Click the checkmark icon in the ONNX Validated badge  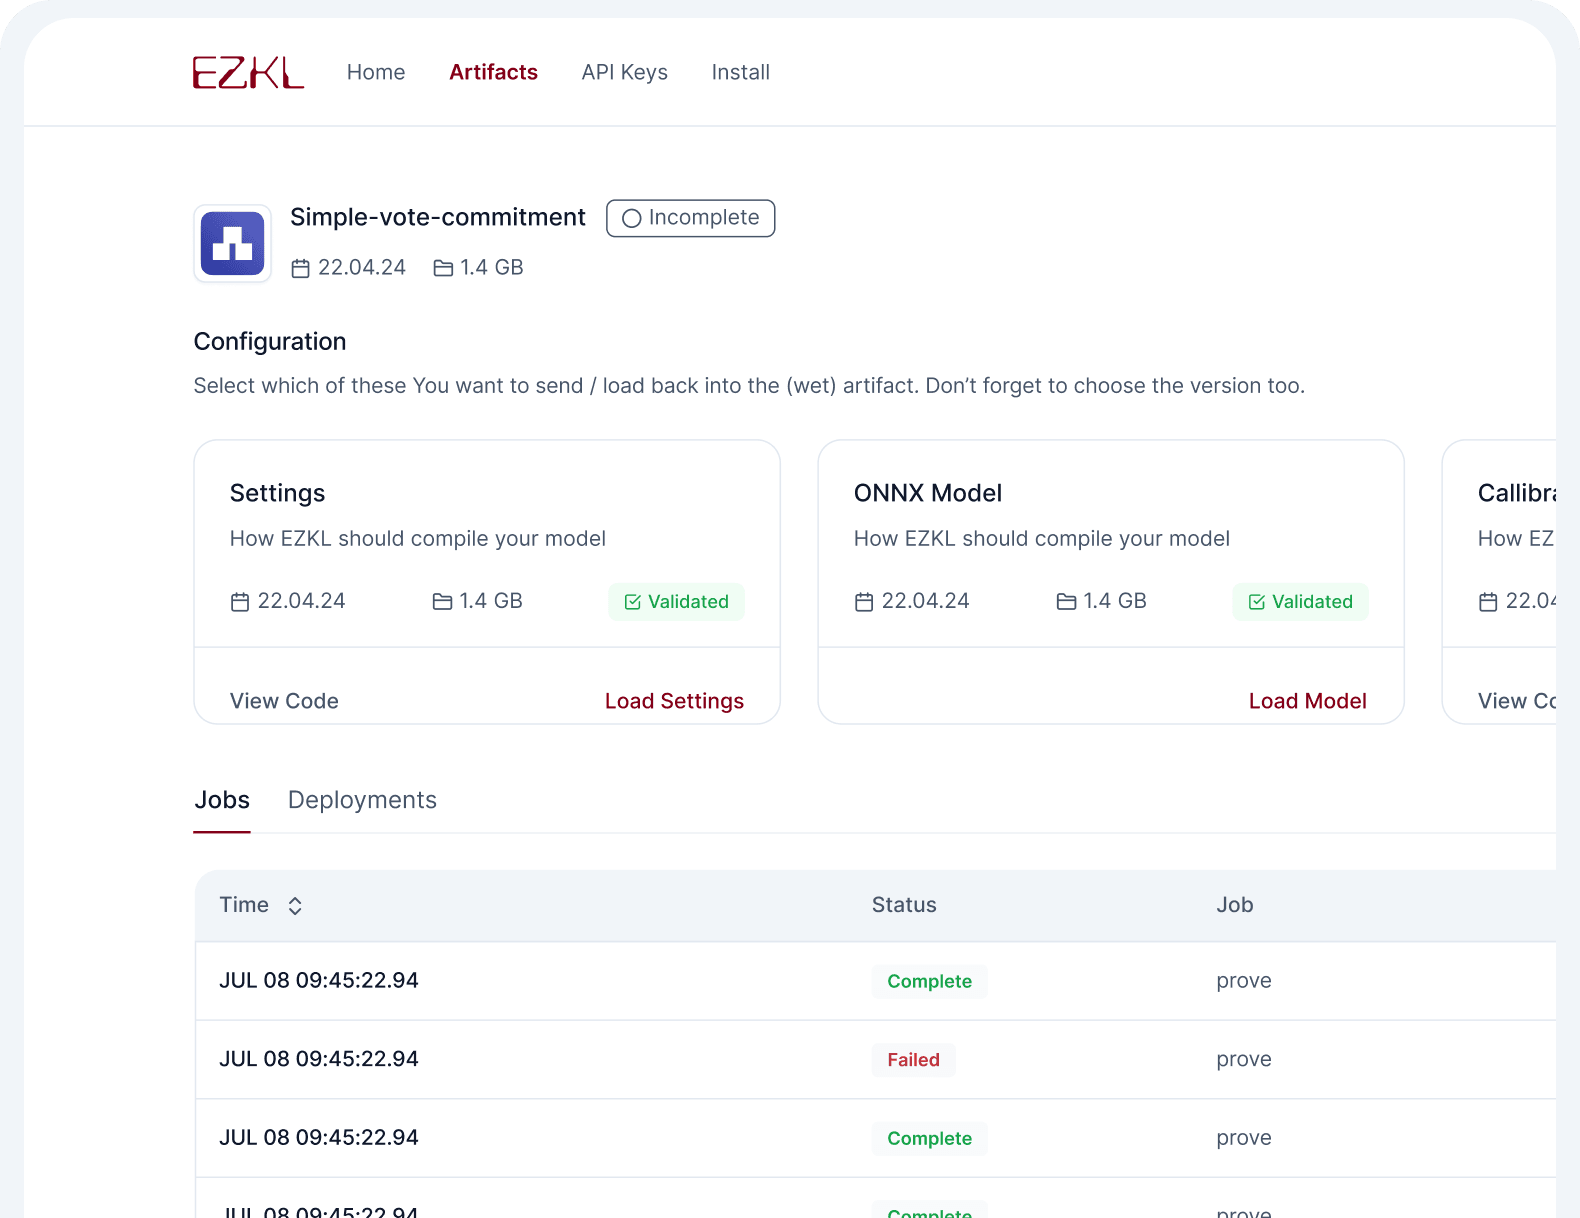1256,602
